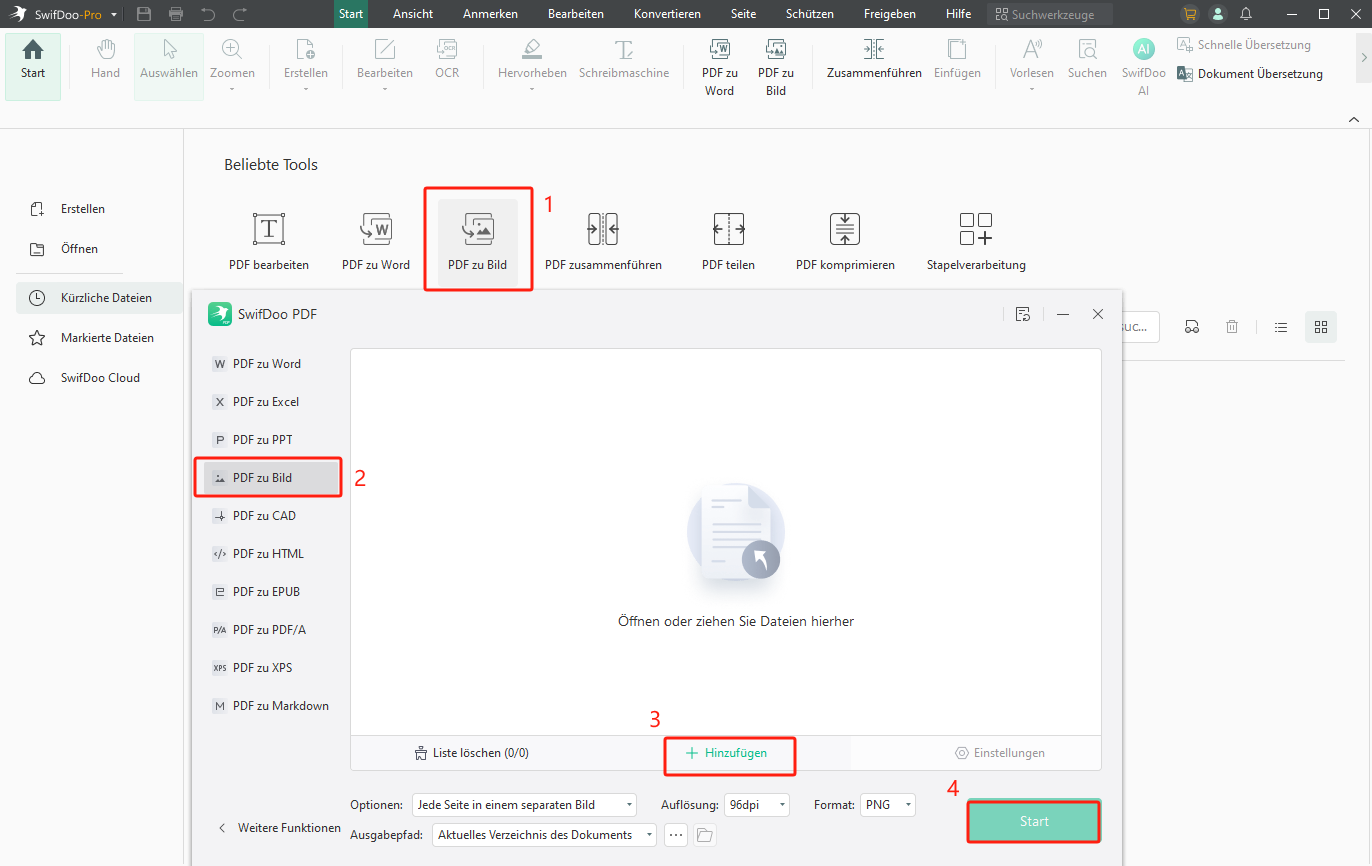Screen dimensions: 1372x866
Task: Click the Erstellen ribbon icon
Action: 305,64
